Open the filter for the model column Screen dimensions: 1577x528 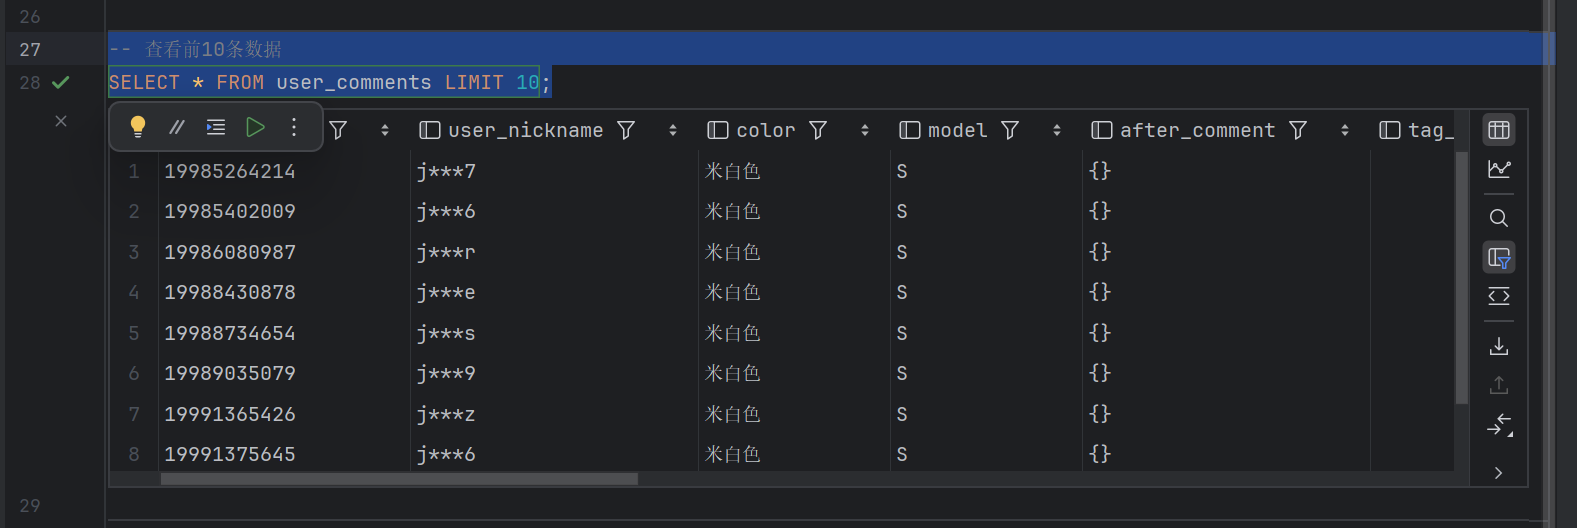coord(1010,130)
